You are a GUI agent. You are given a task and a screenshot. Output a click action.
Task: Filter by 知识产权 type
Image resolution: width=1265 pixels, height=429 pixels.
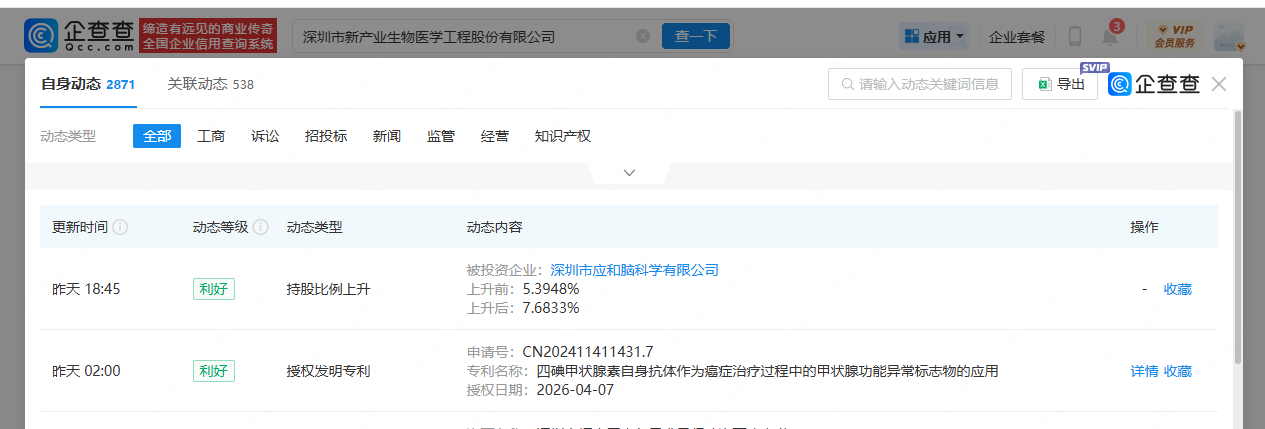pos(562,136)
